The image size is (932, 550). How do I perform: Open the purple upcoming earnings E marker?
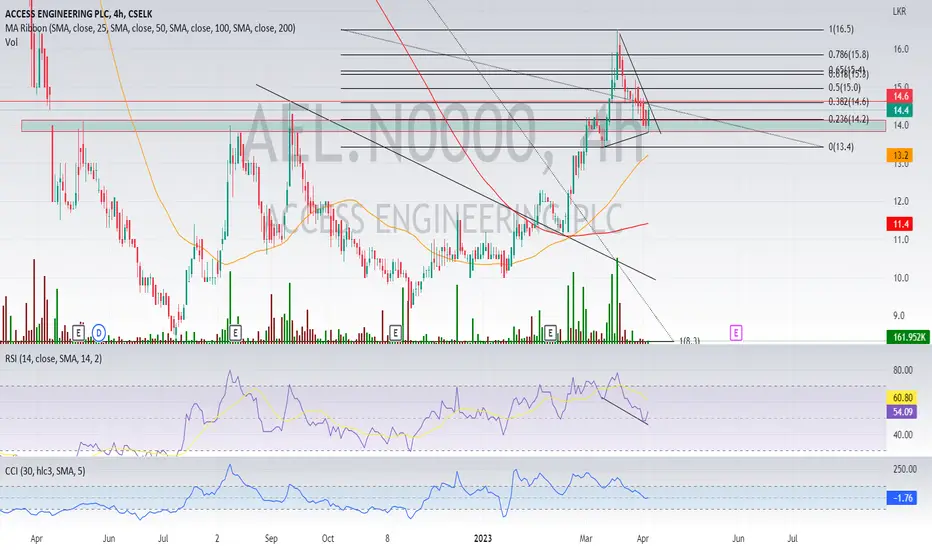pos(736,333)
